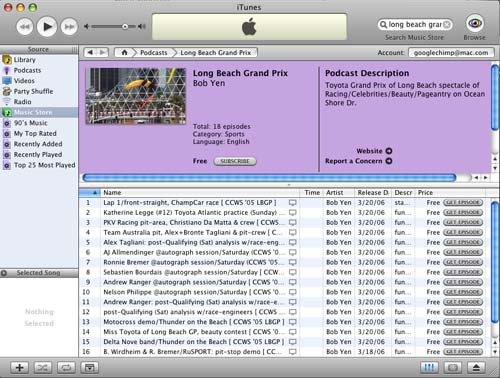Image resolution: width=500 pixels, height=378 pixels.
Task: Select Sebastien Bourdais autograph session episode
Action: (x=285, y=272)
